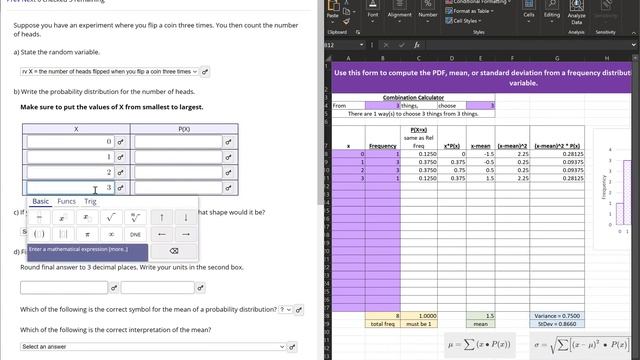
Task: Open the Format as Table dropdown
Action: tap(469, 11)
